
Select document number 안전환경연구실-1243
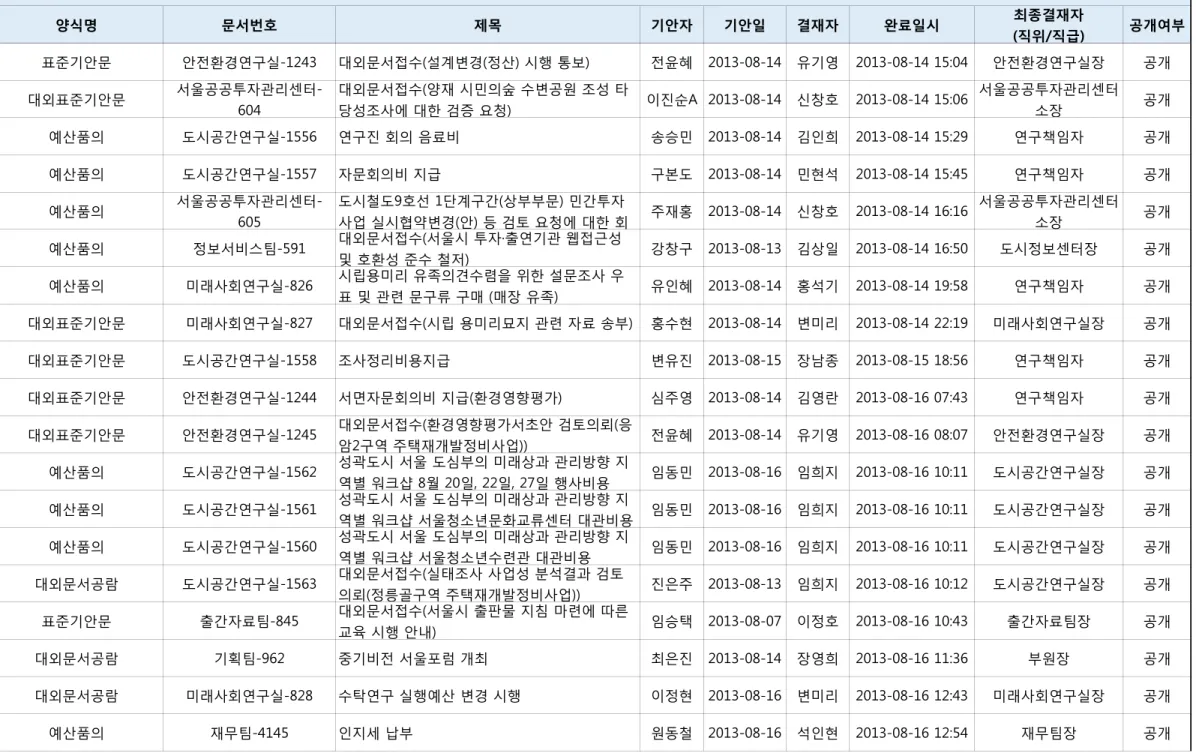(x=249, y=63)
